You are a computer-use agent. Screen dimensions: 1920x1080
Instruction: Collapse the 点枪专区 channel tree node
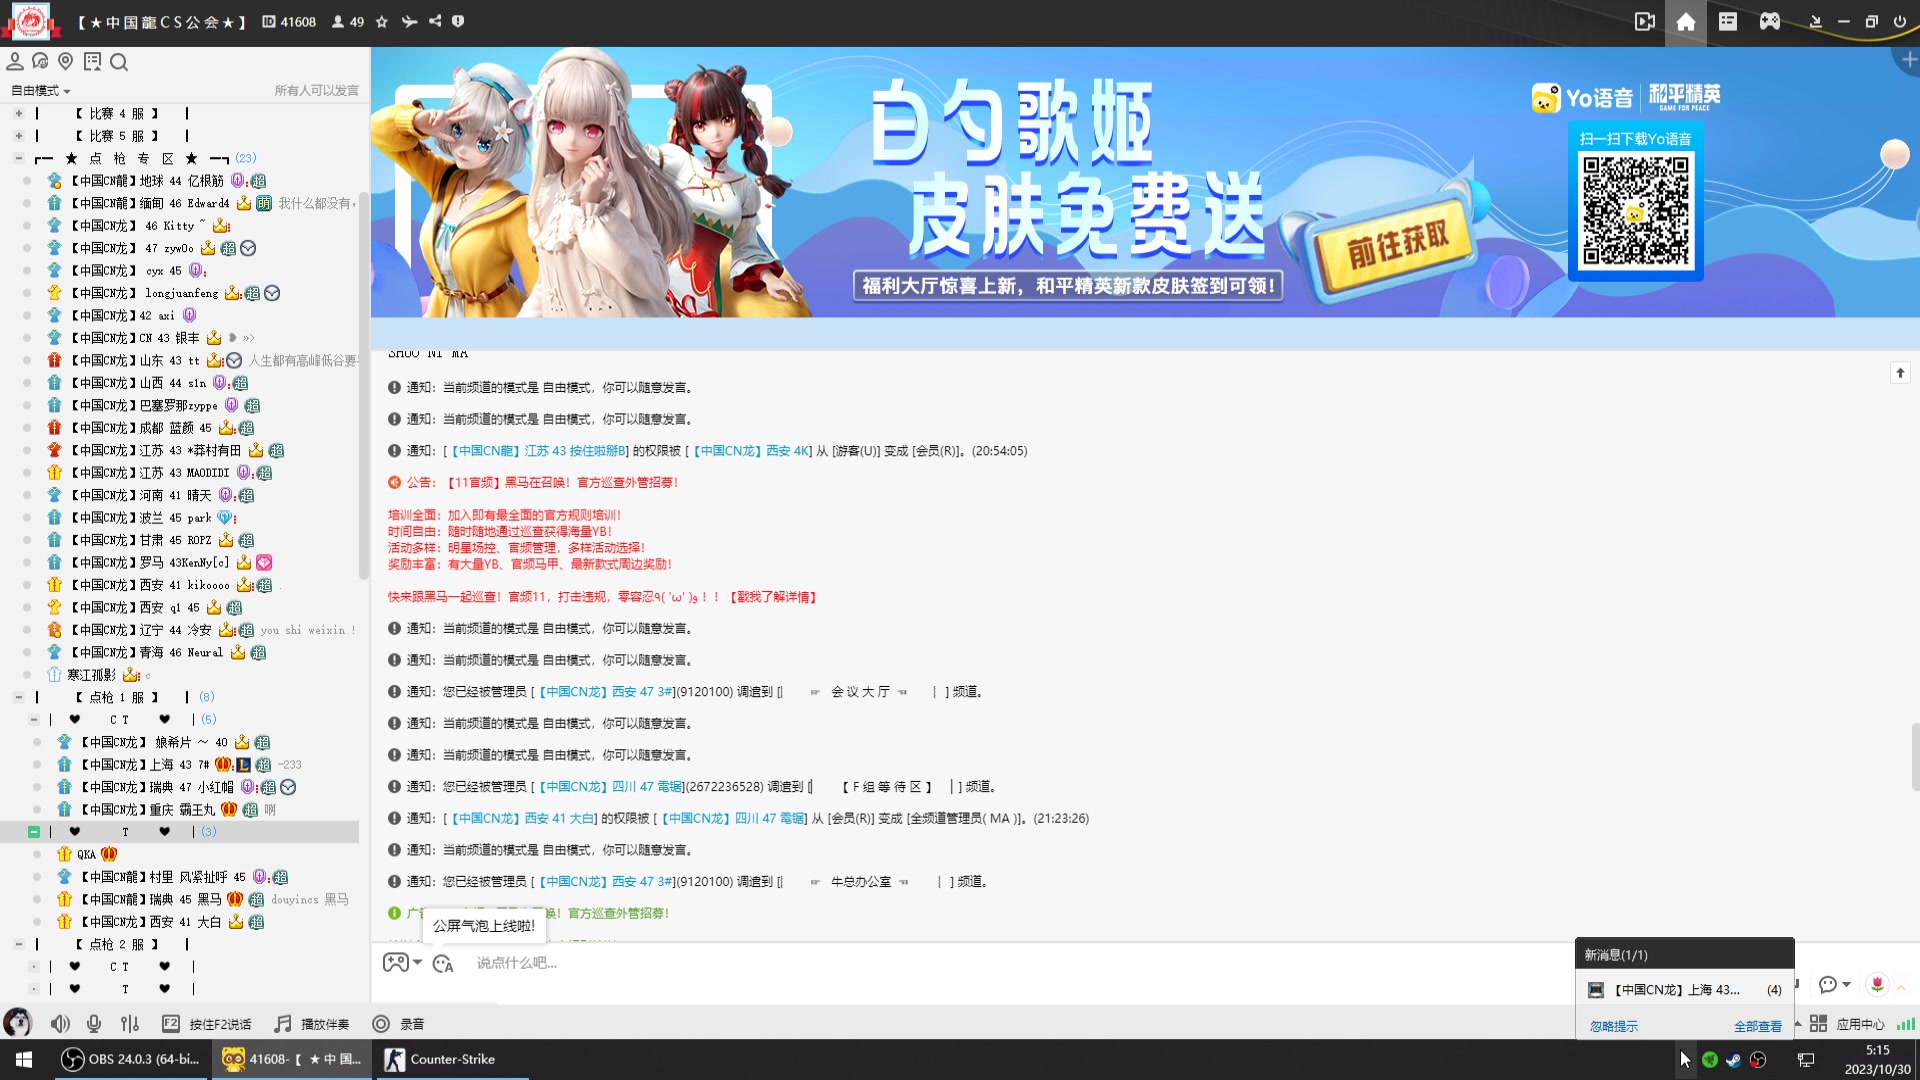pos(17,158)
